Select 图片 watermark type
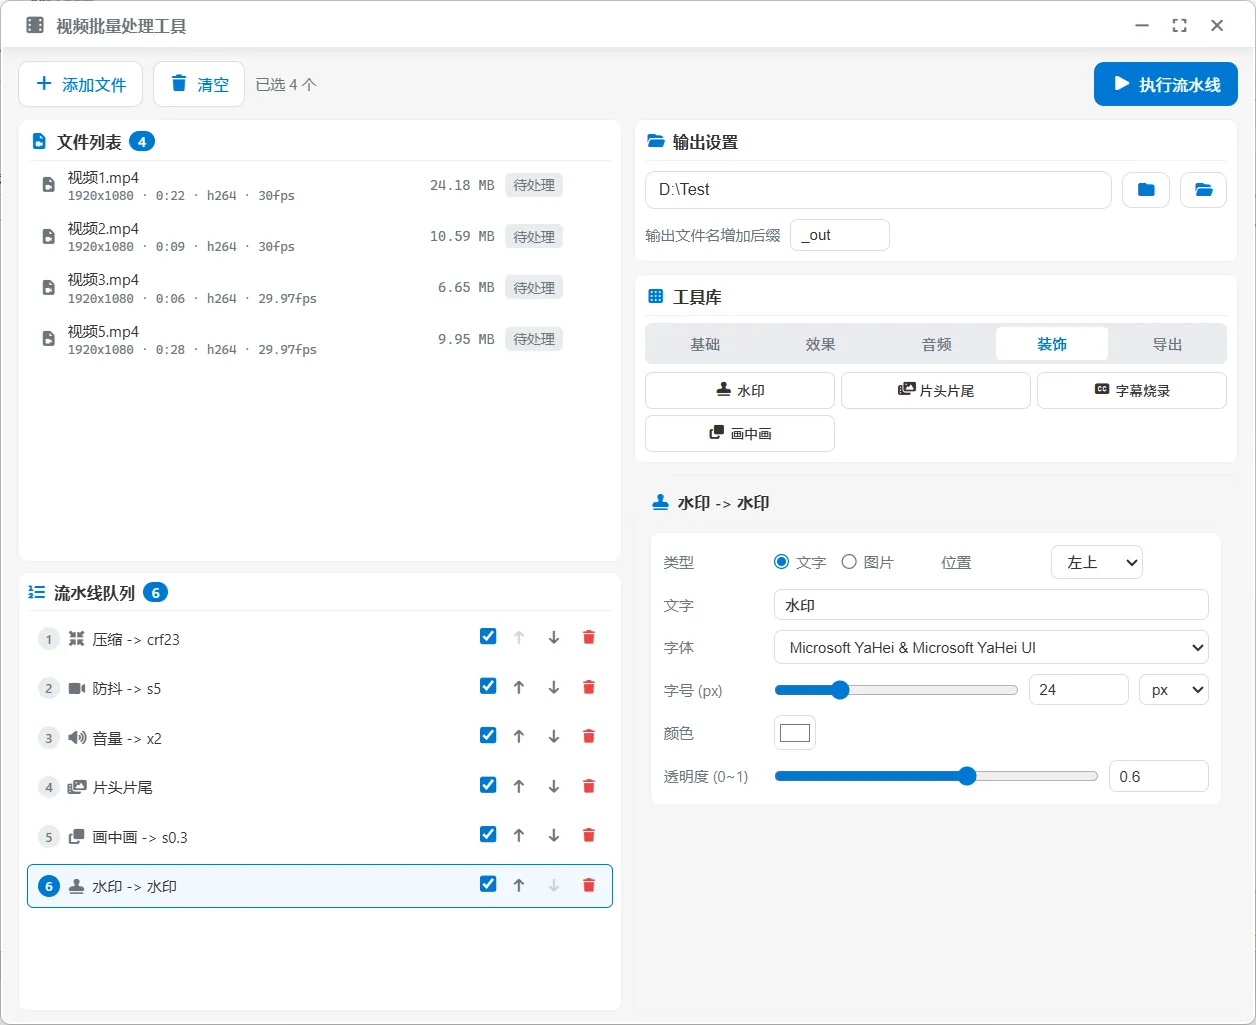 coord(849,562)
